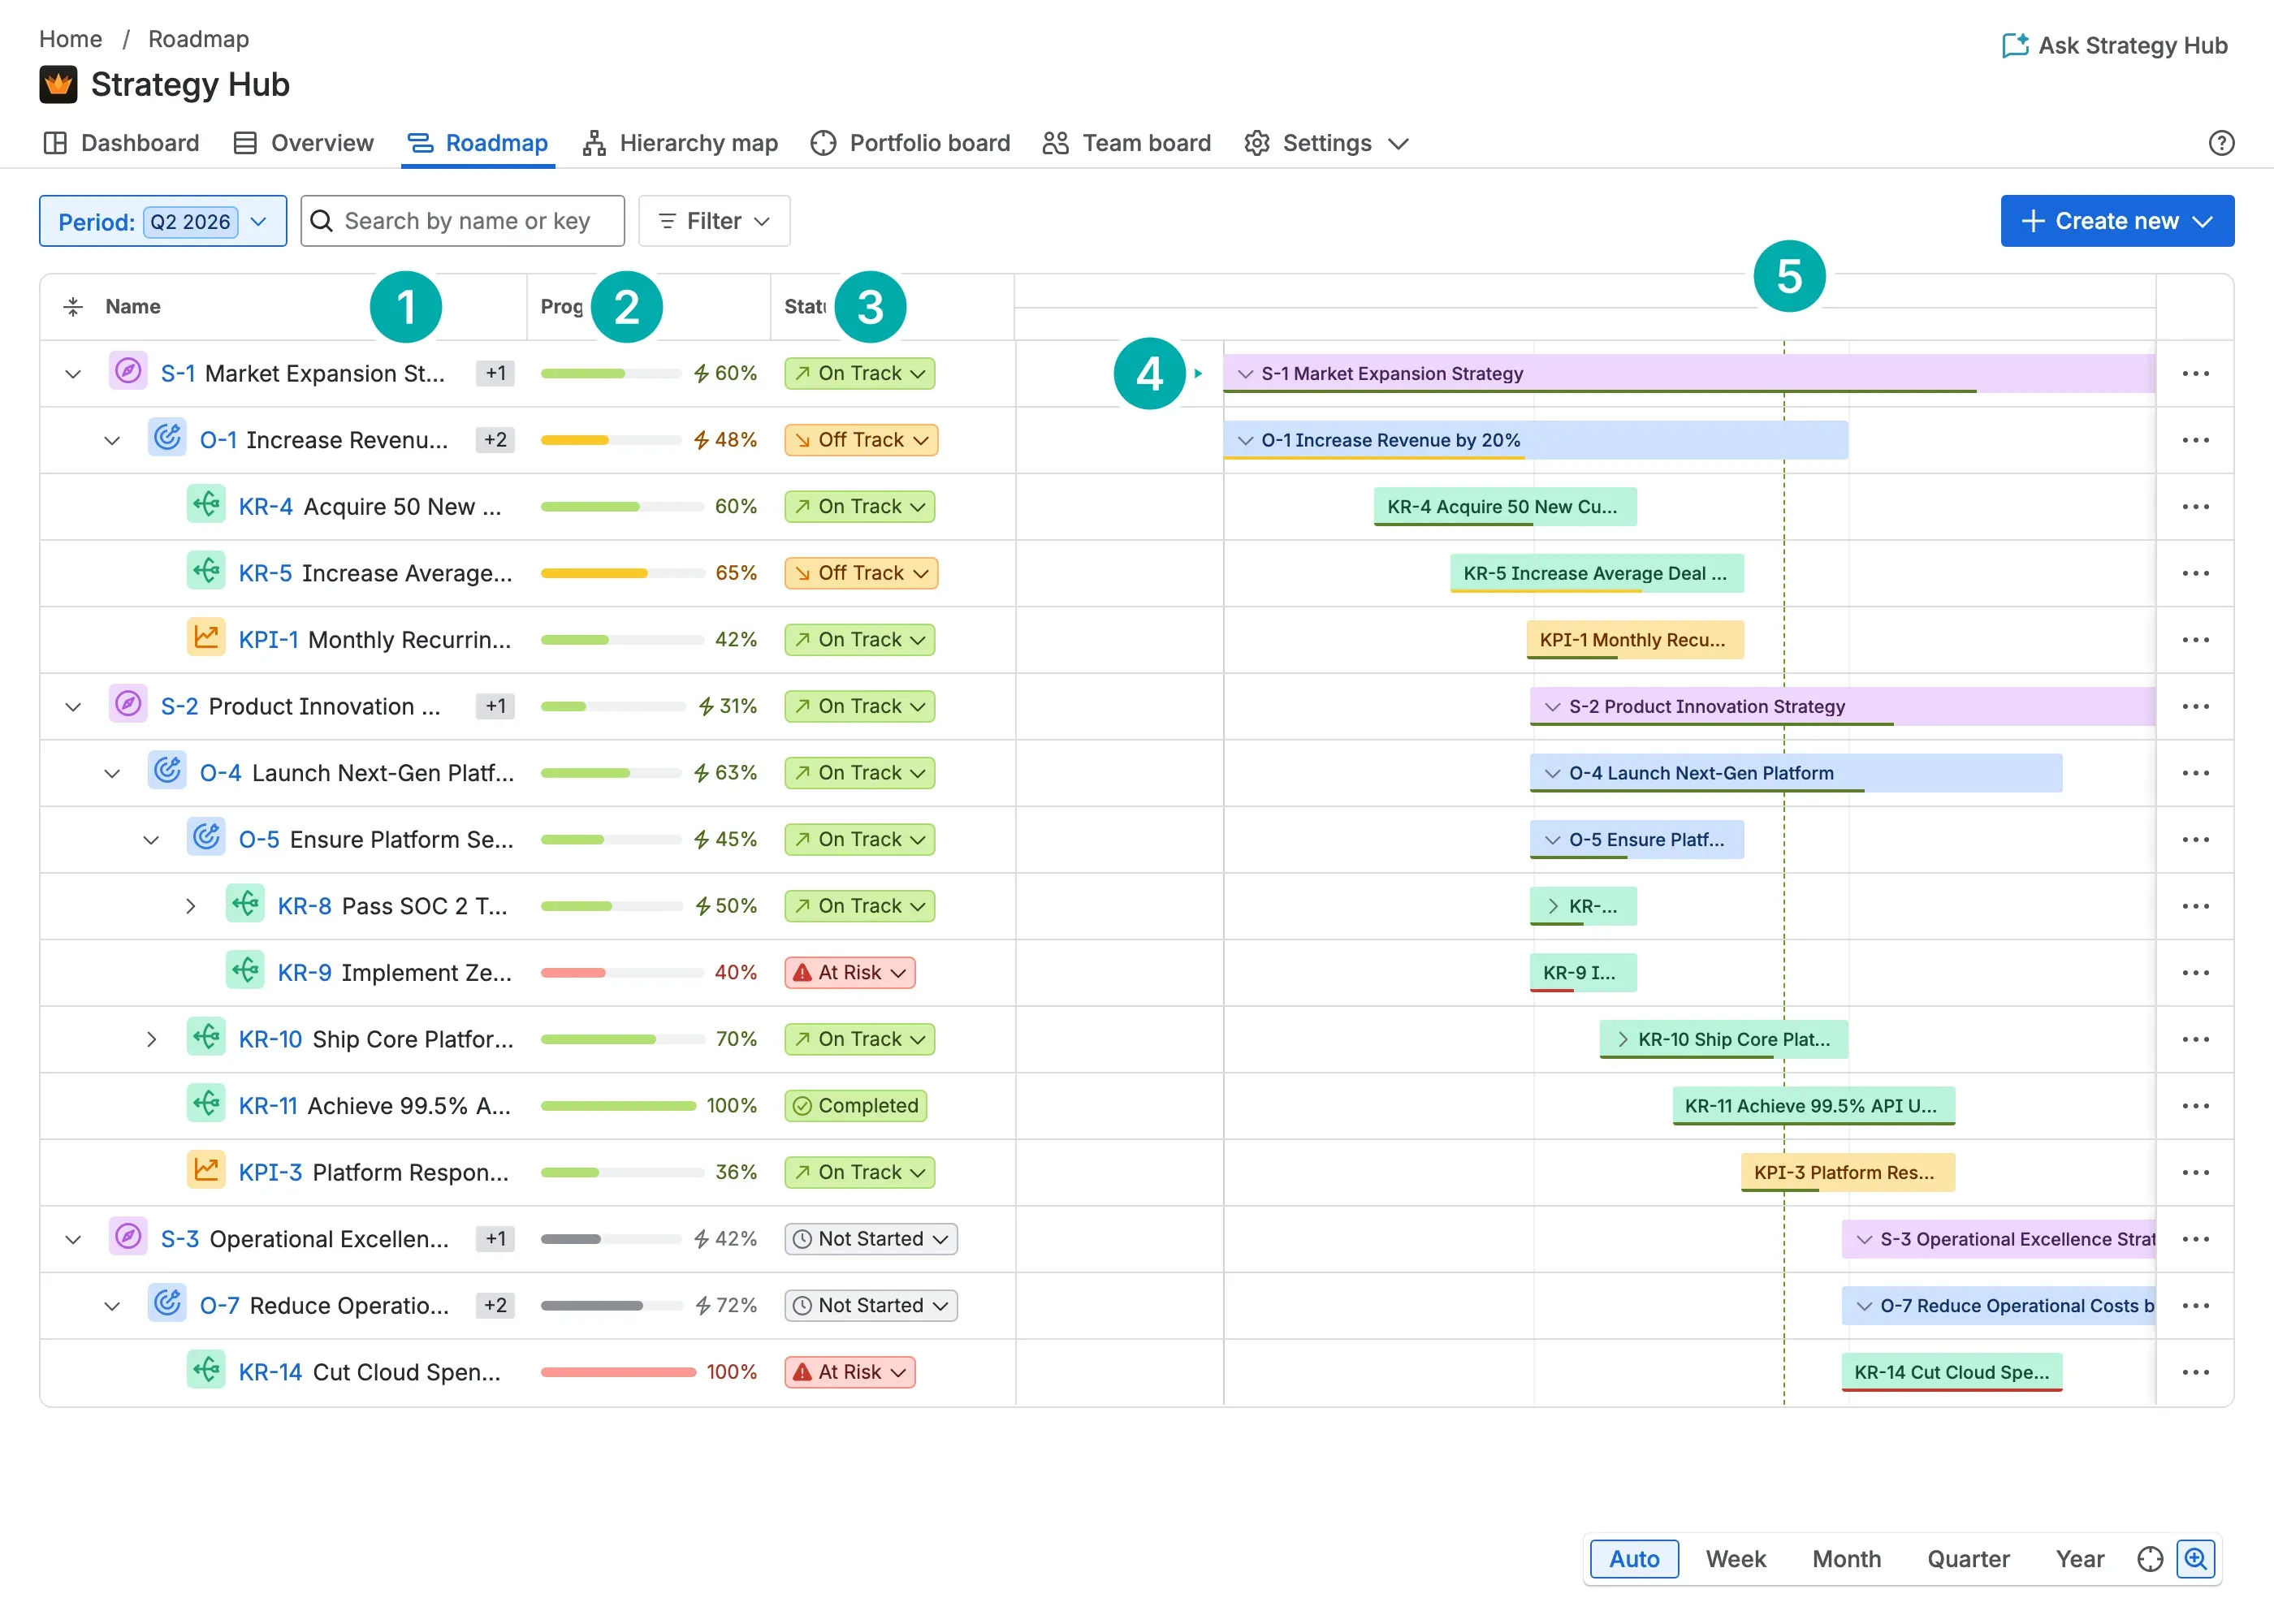Open the Roadmap breadcrumb link
The width and height of the screenshot is (2274, 1624).
[199, 39]
